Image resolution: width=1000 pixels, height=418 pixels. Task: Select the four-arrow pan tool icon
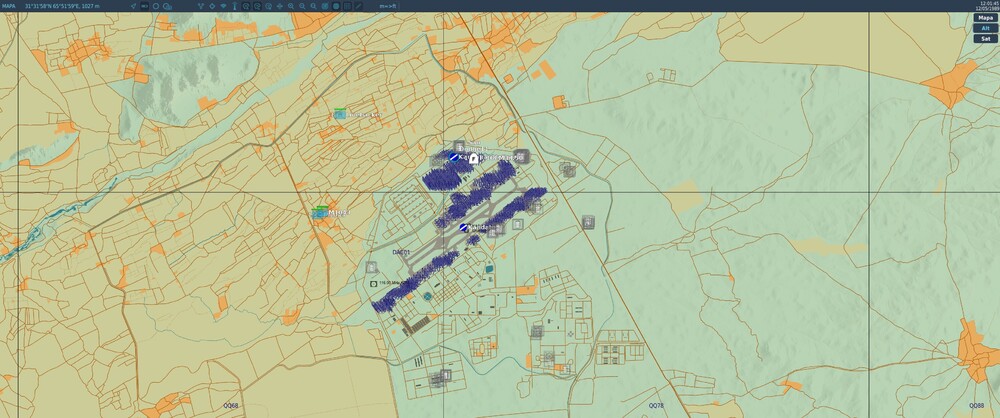click(x=279, y=6)
